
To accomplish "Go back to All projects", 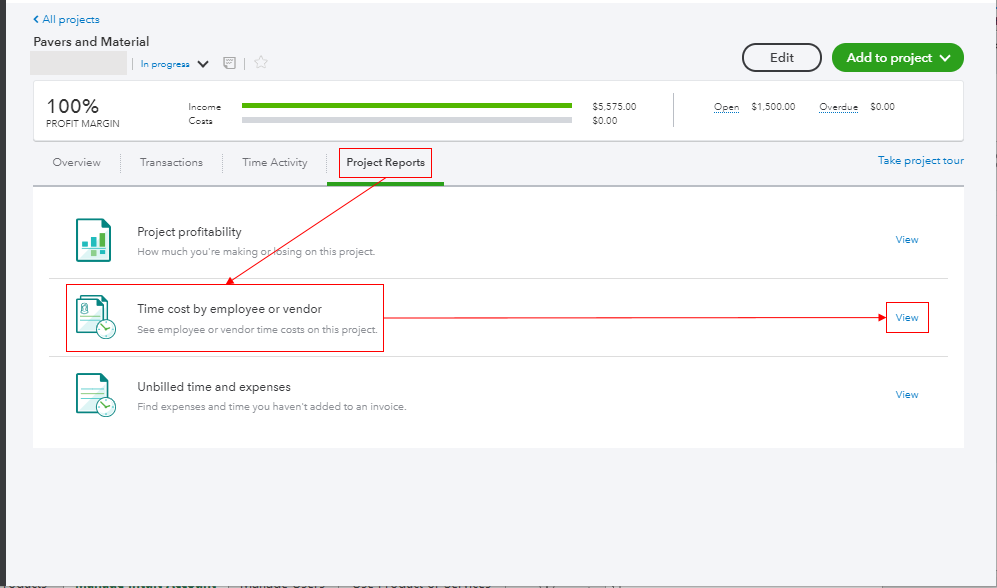I will pyautogui.click(x=66, y=20).
